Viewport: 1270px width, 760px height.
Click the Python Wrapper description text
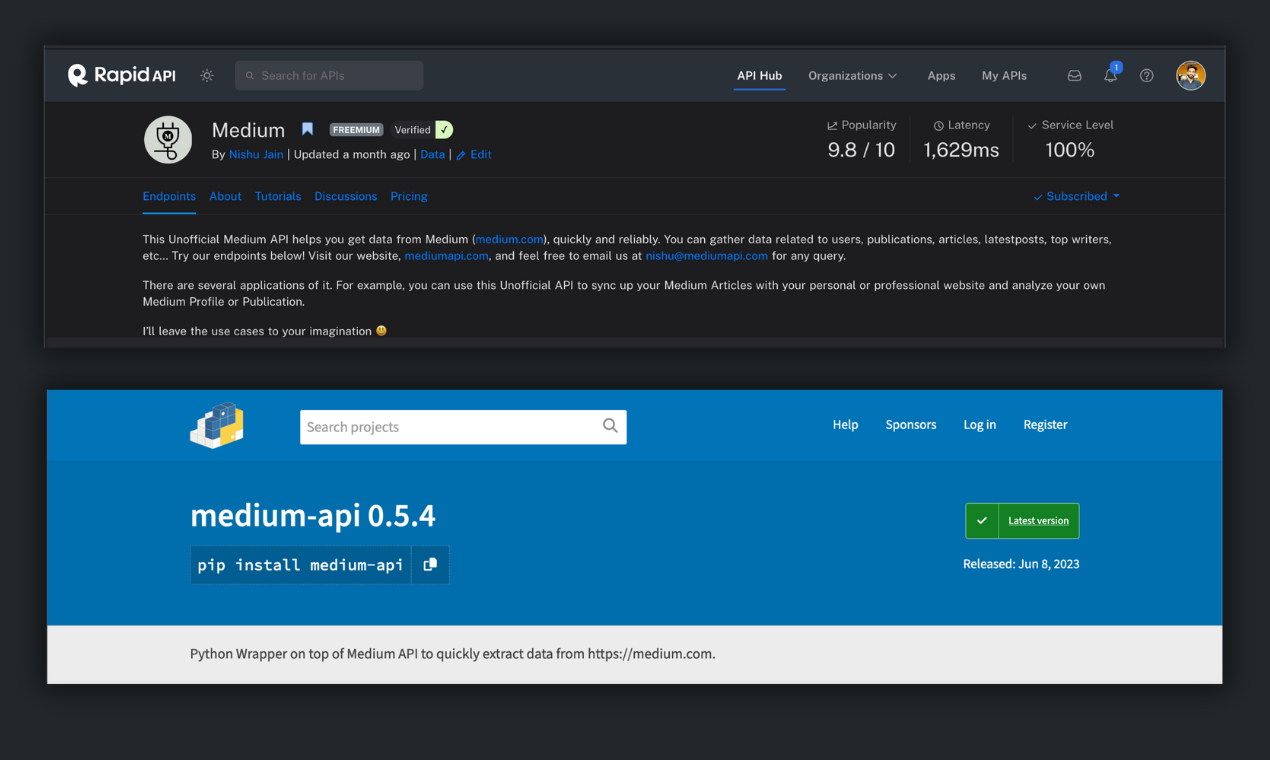pos(453,654)
